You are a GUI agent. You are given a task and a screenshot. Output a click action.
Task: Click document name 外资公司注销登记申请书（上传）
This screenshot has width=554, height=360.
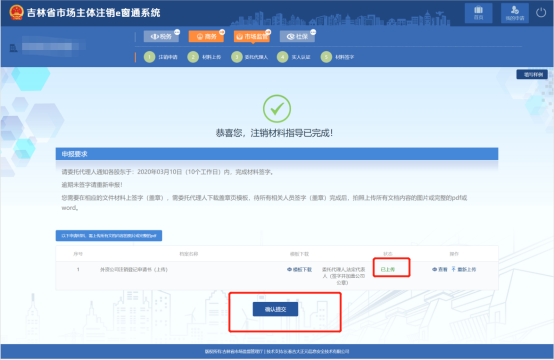[x=134, y=270]
